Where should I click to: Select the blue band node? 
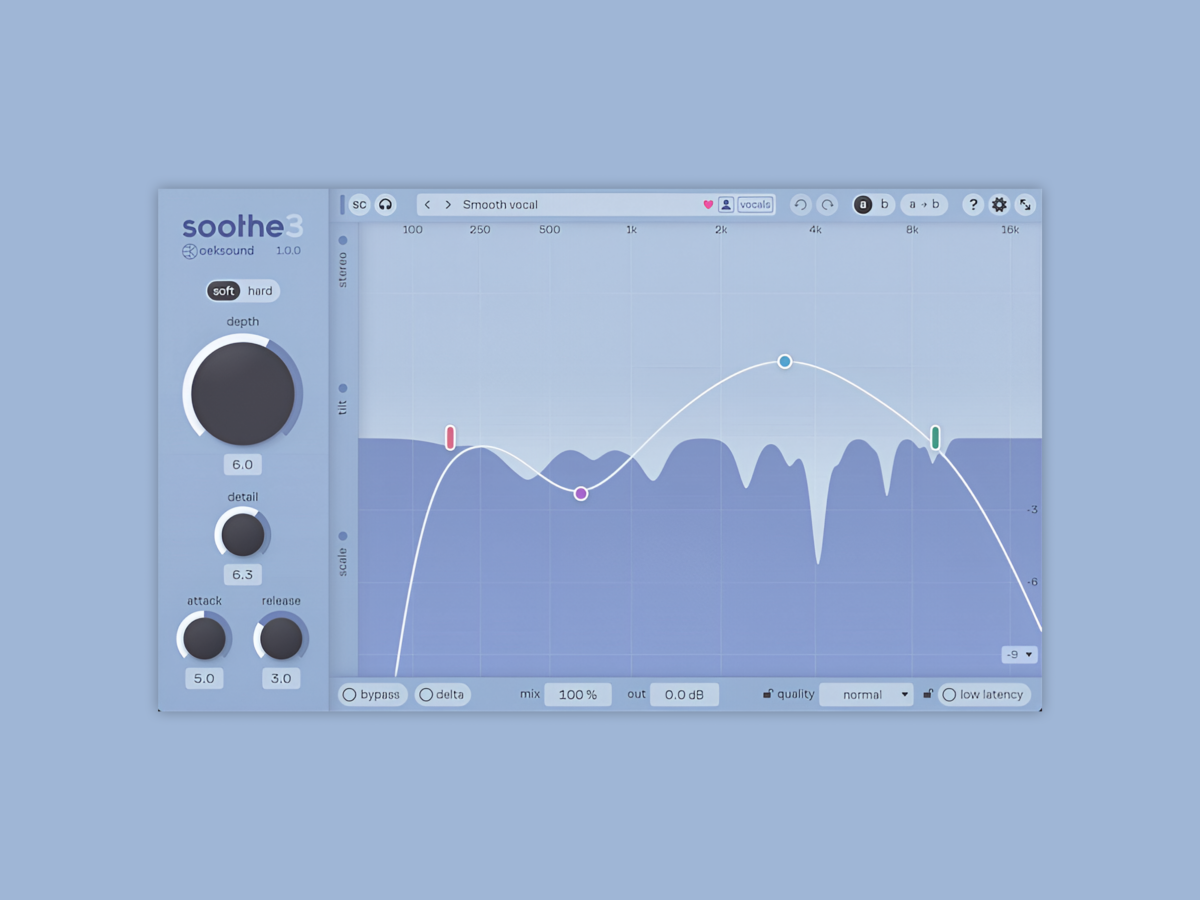785,361
